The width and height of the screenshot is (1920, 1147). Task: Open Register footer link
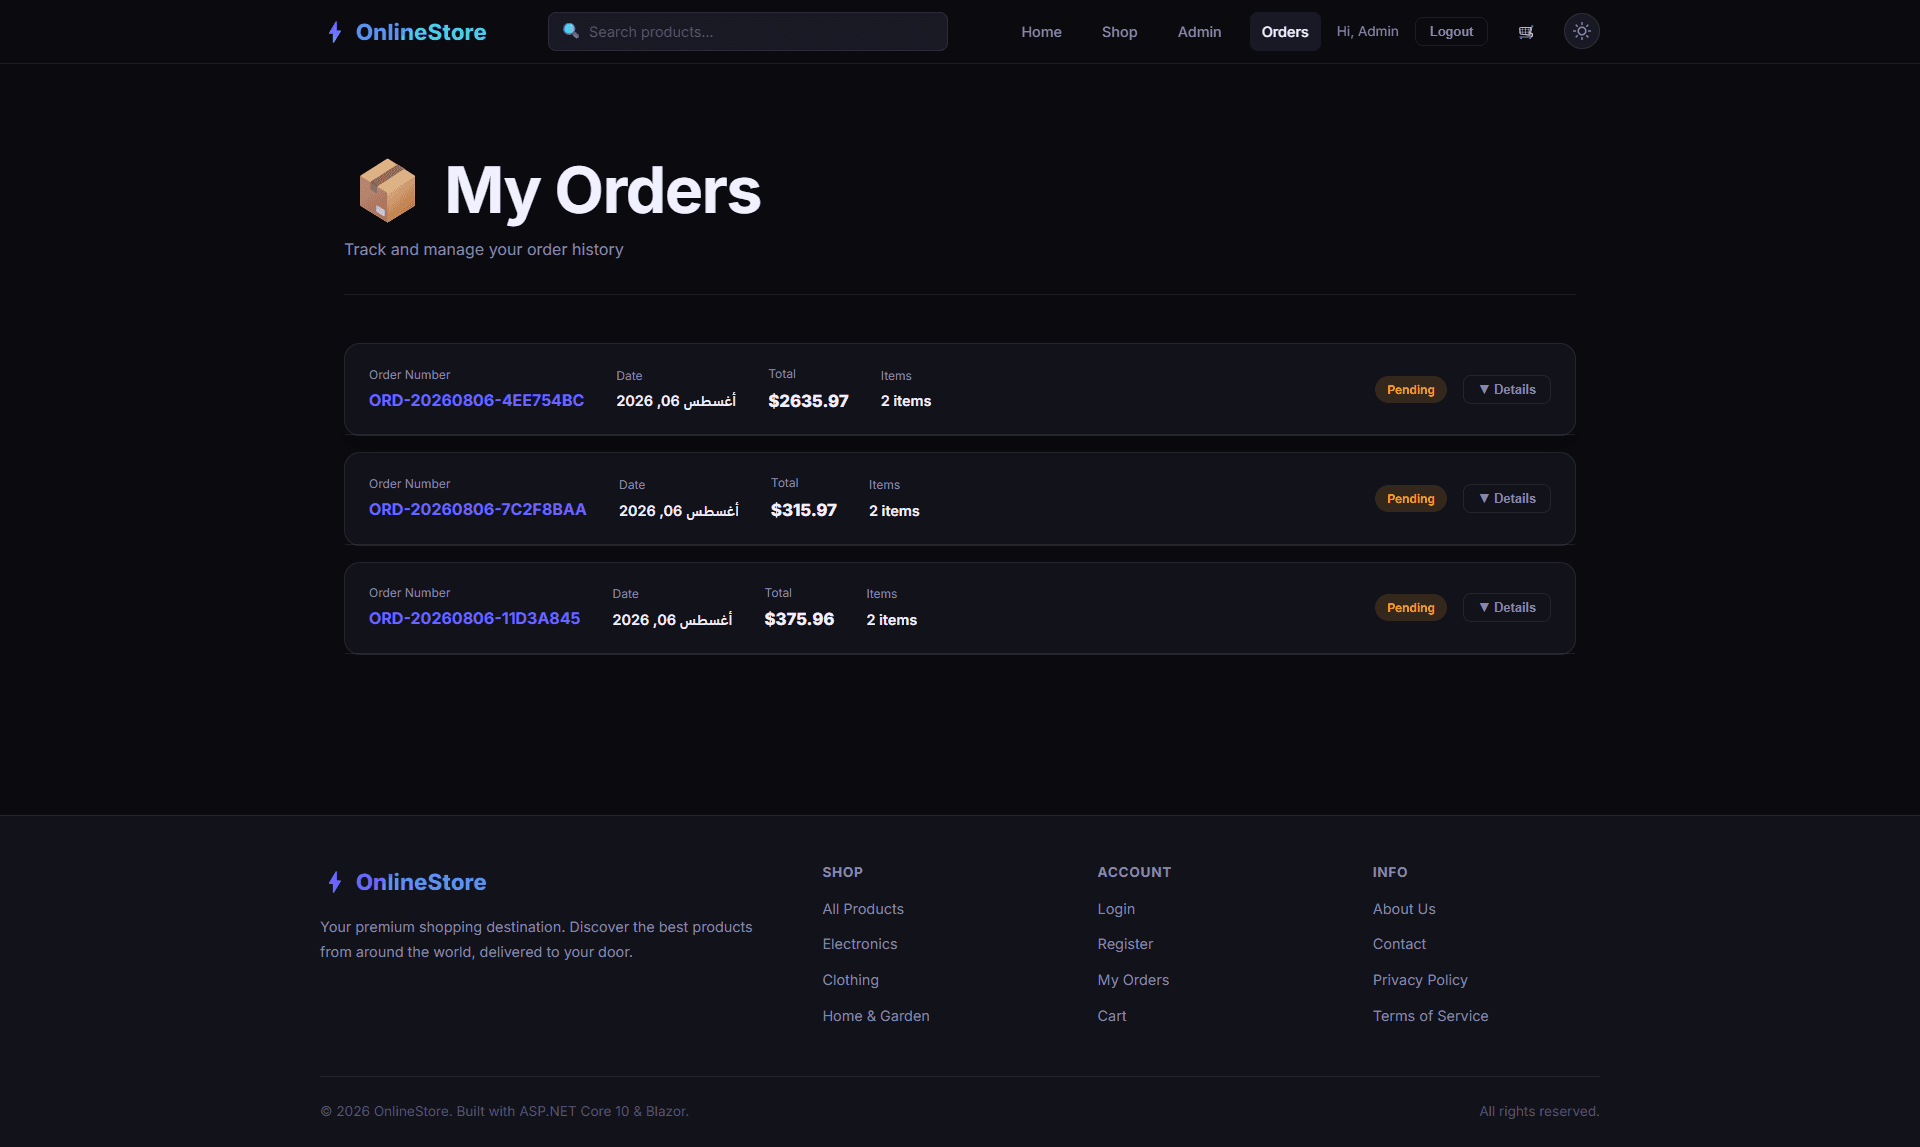(x=1125, y=944)
